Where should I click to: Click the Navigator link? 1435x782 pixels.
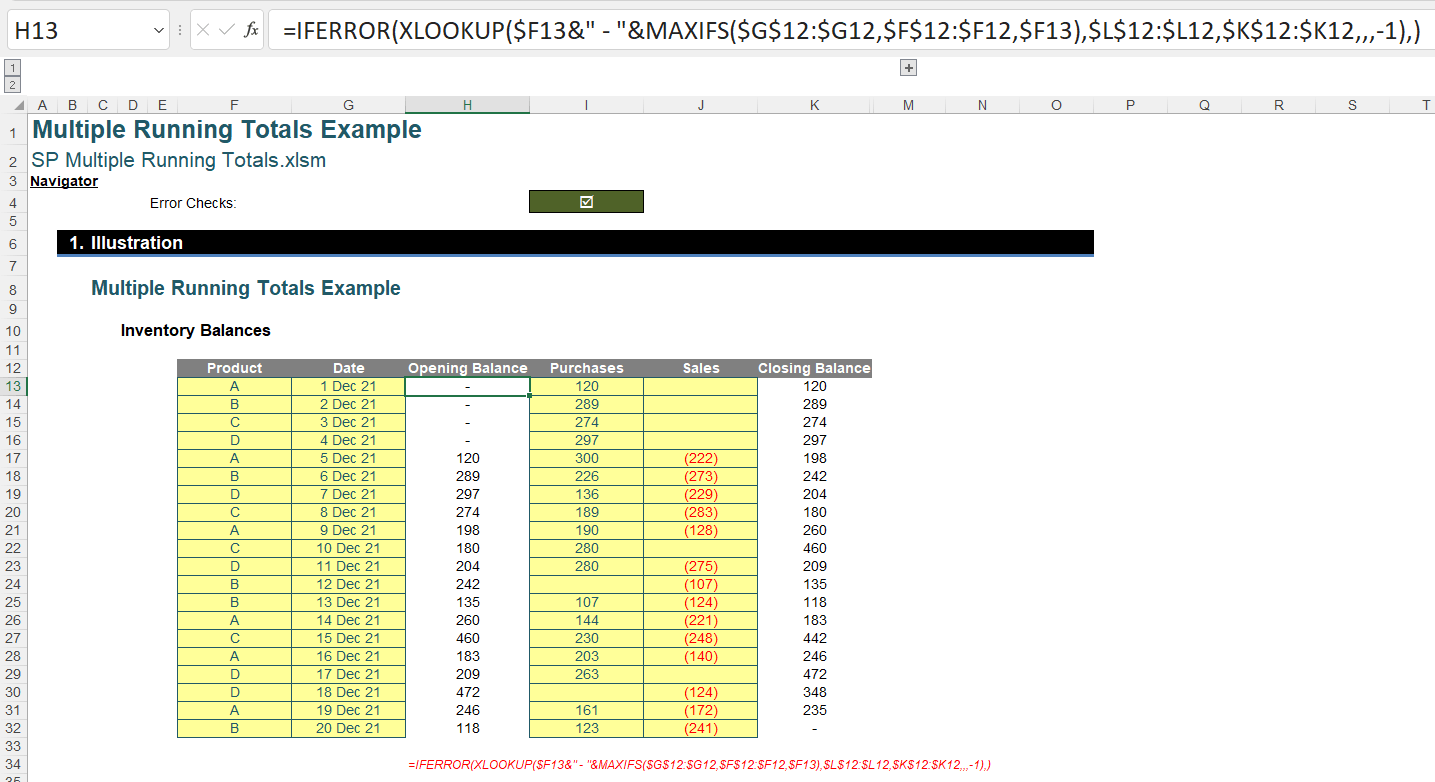(x=64, y=181)
